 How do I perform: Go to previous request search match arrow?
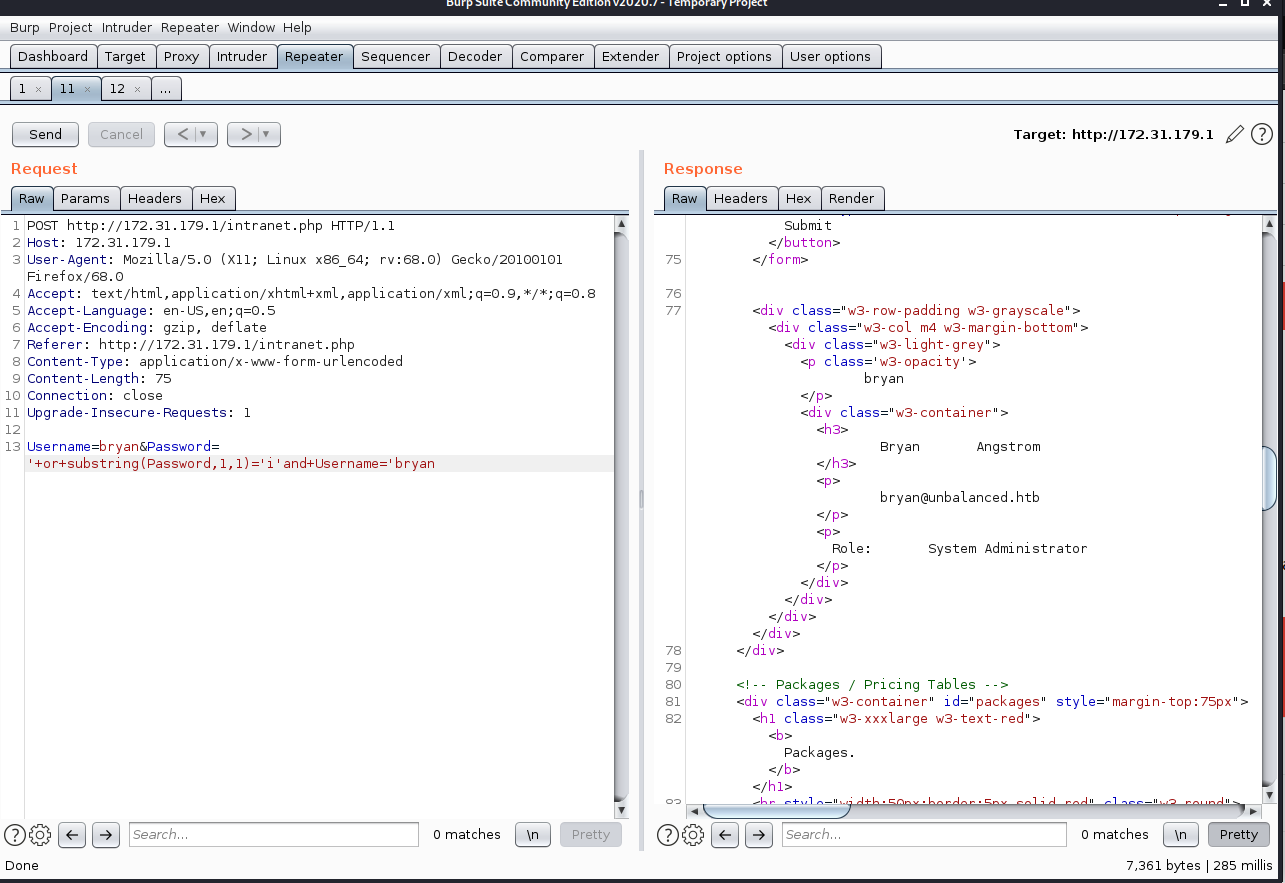click(72, 835)
